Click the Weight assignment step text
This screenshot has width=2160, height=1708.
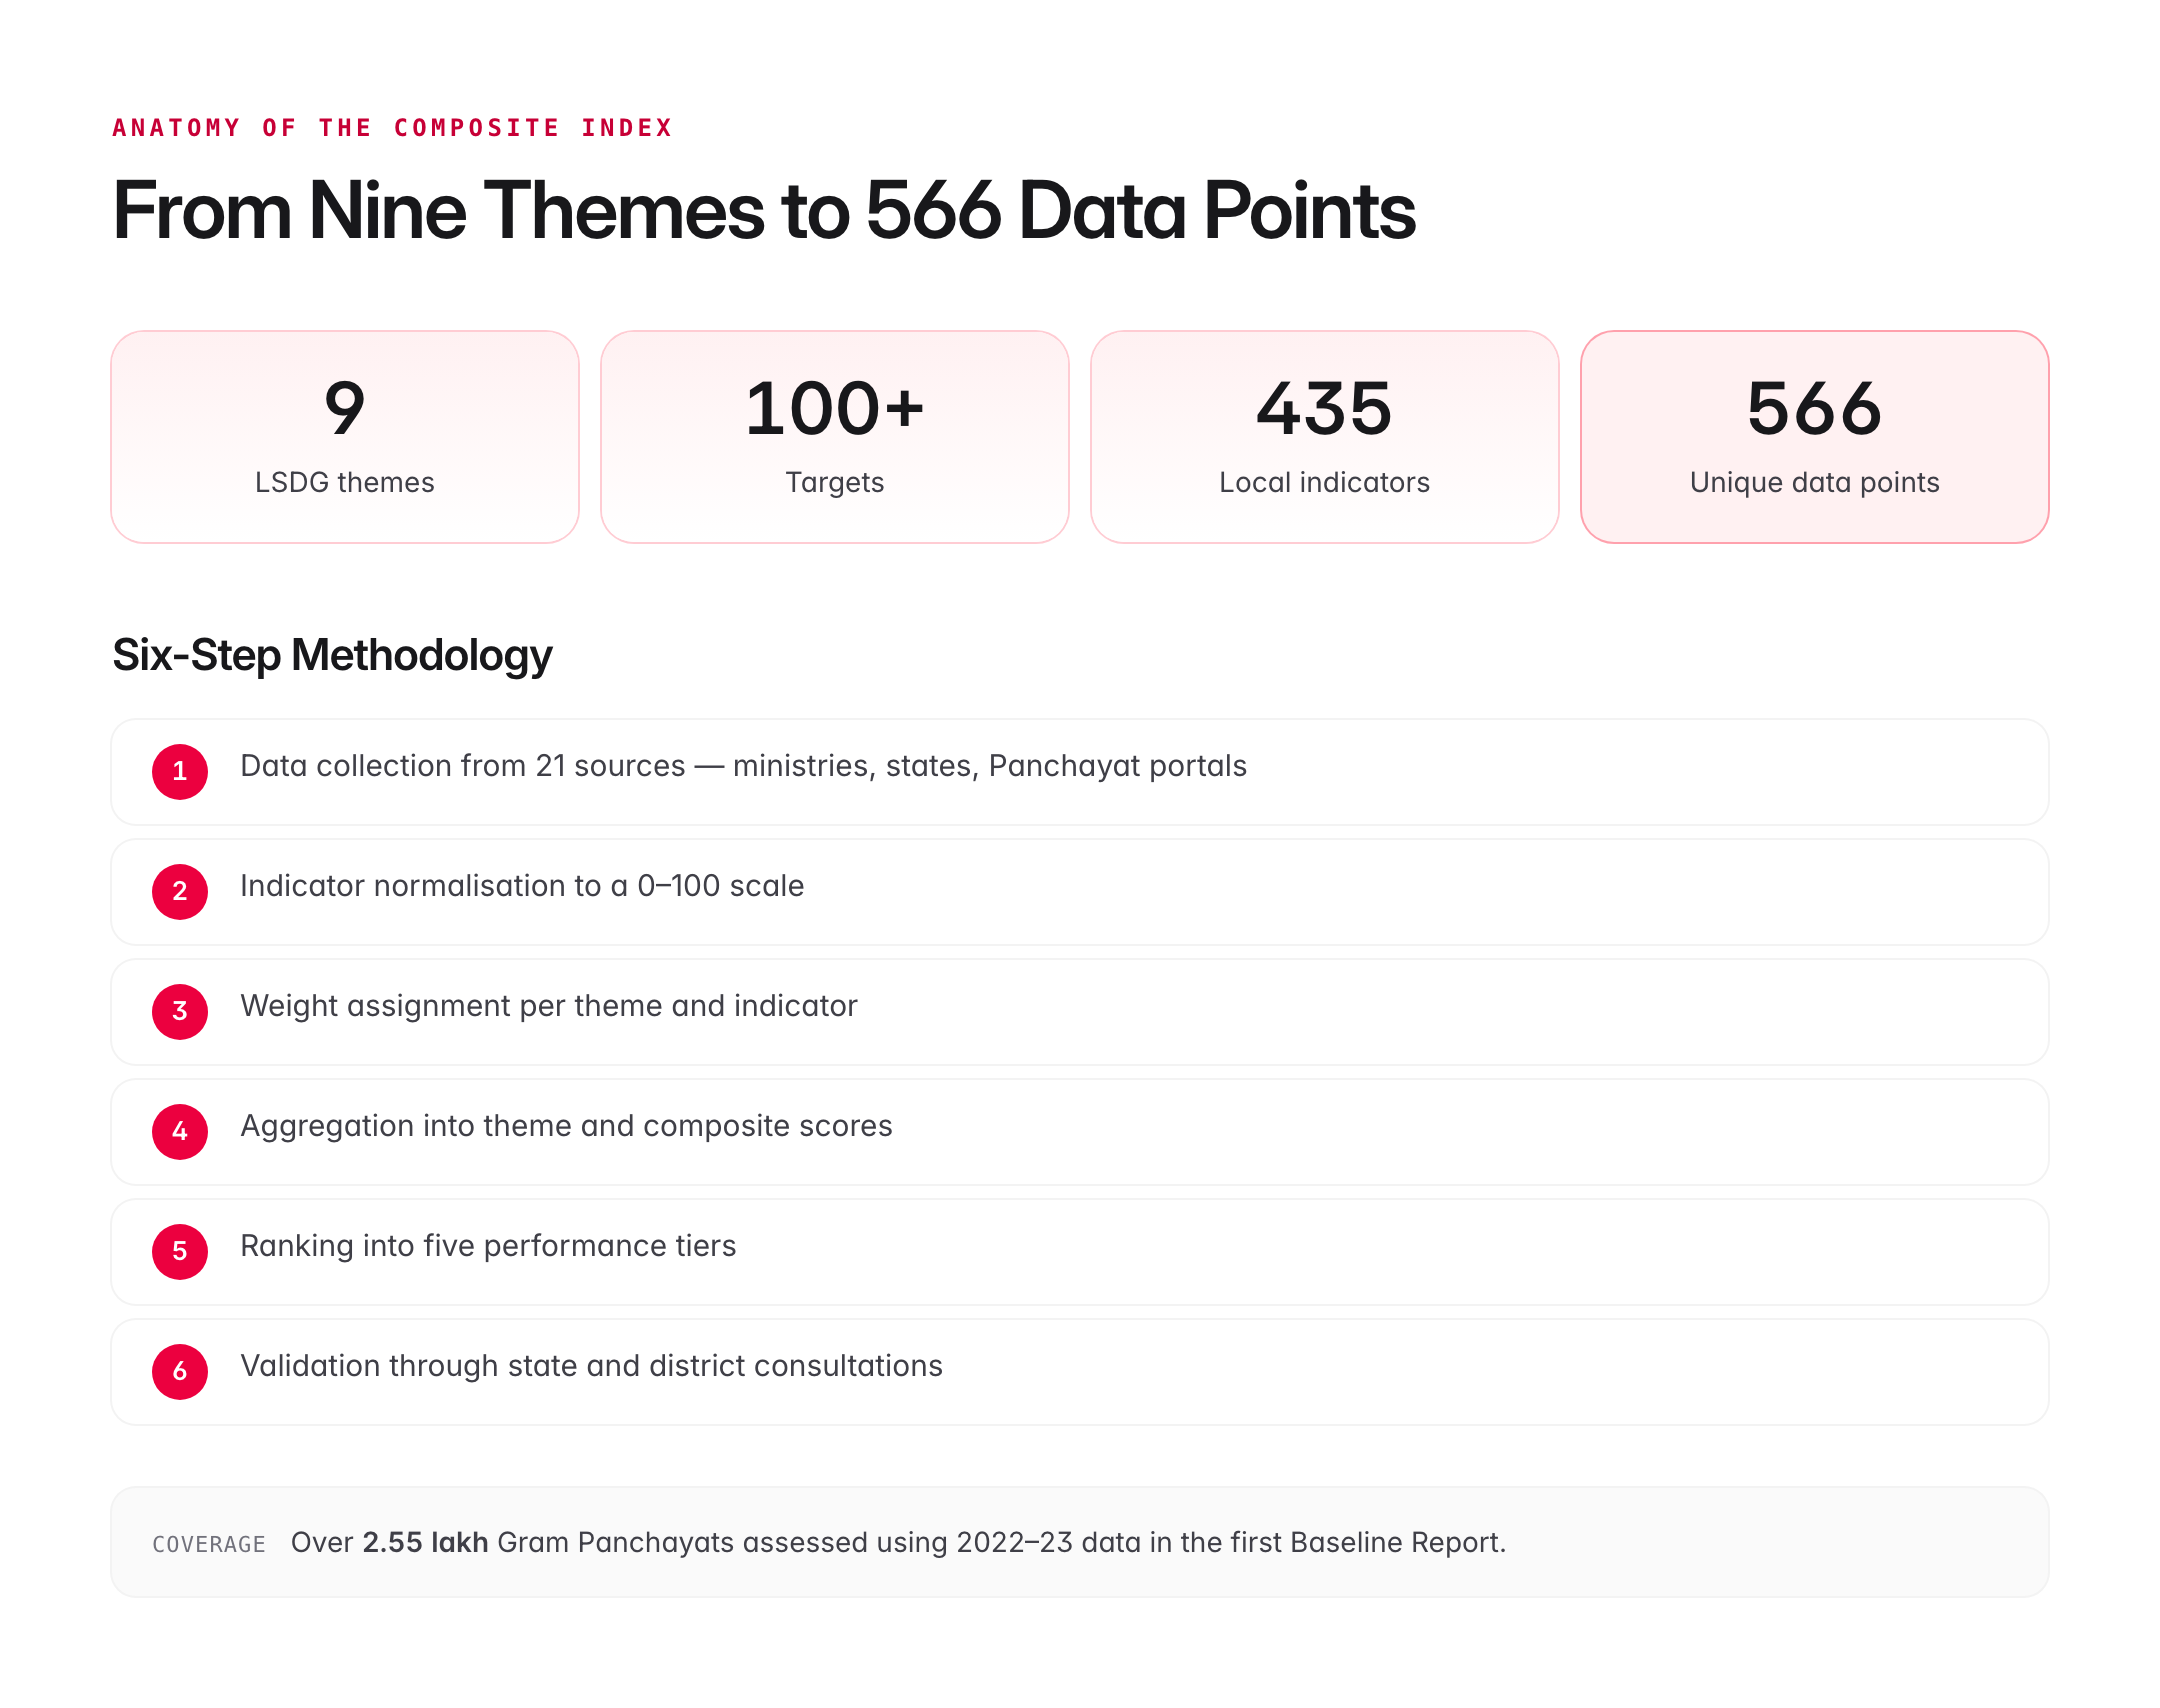click(x=549, y=1006)
